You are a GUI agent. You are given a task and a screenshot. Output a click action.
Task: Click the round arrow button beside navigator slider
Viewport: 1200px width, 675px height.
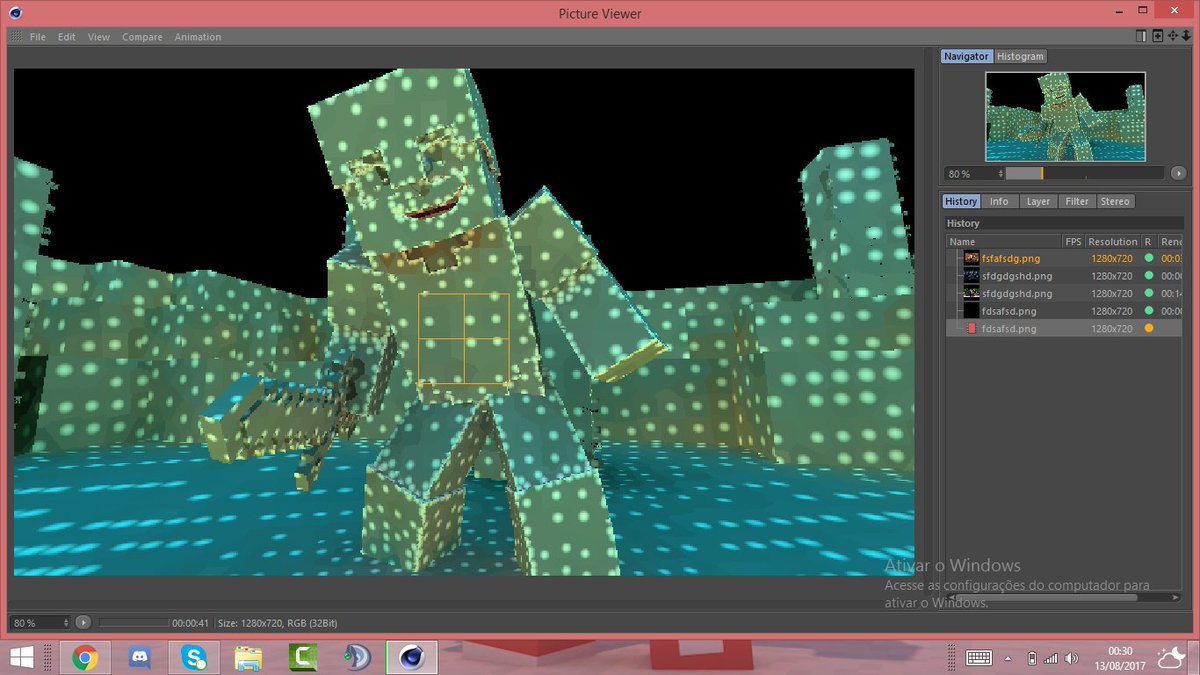coord(1178,173)
